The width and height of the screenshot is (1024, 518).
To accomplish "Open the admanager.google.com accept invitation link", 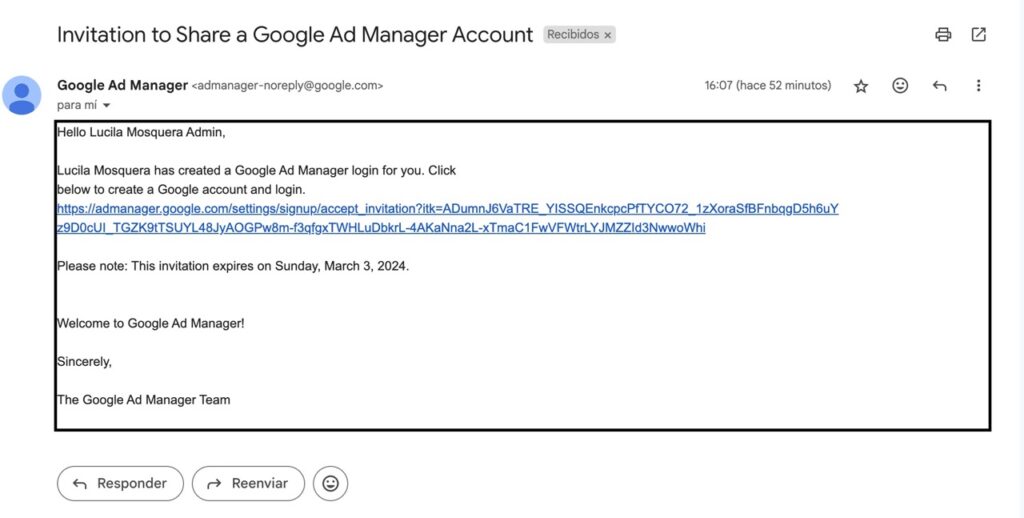I will click(x=447, y=209).
